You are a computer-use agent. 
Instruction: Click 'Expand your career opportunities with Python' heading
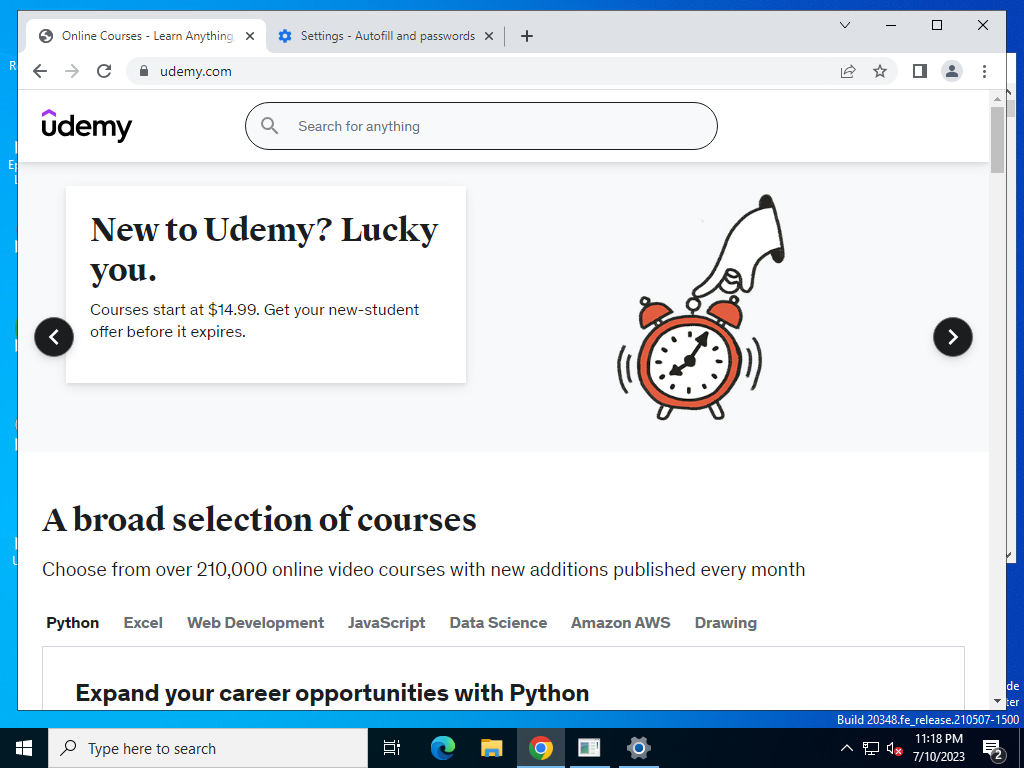(332, 693)
